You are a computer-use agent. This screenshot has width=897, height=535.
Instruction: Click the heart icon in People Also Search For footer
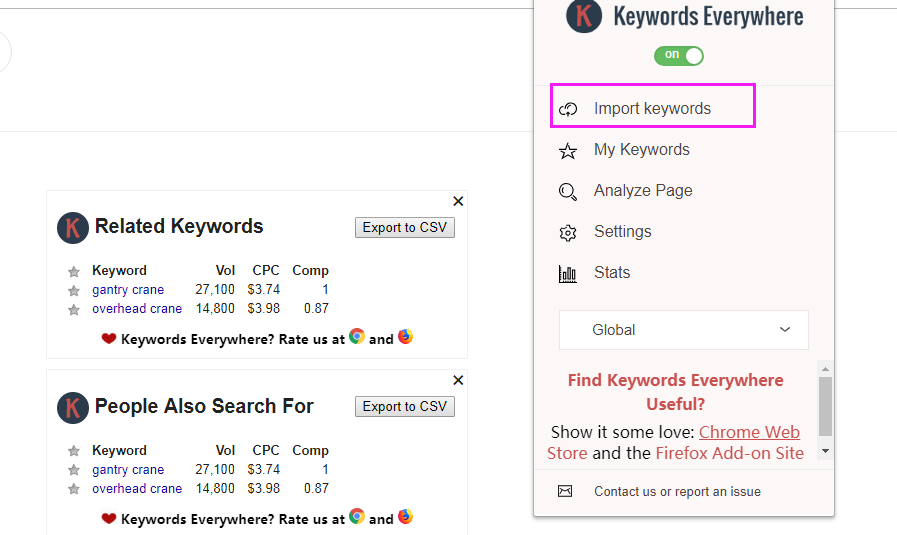point(109,518)
